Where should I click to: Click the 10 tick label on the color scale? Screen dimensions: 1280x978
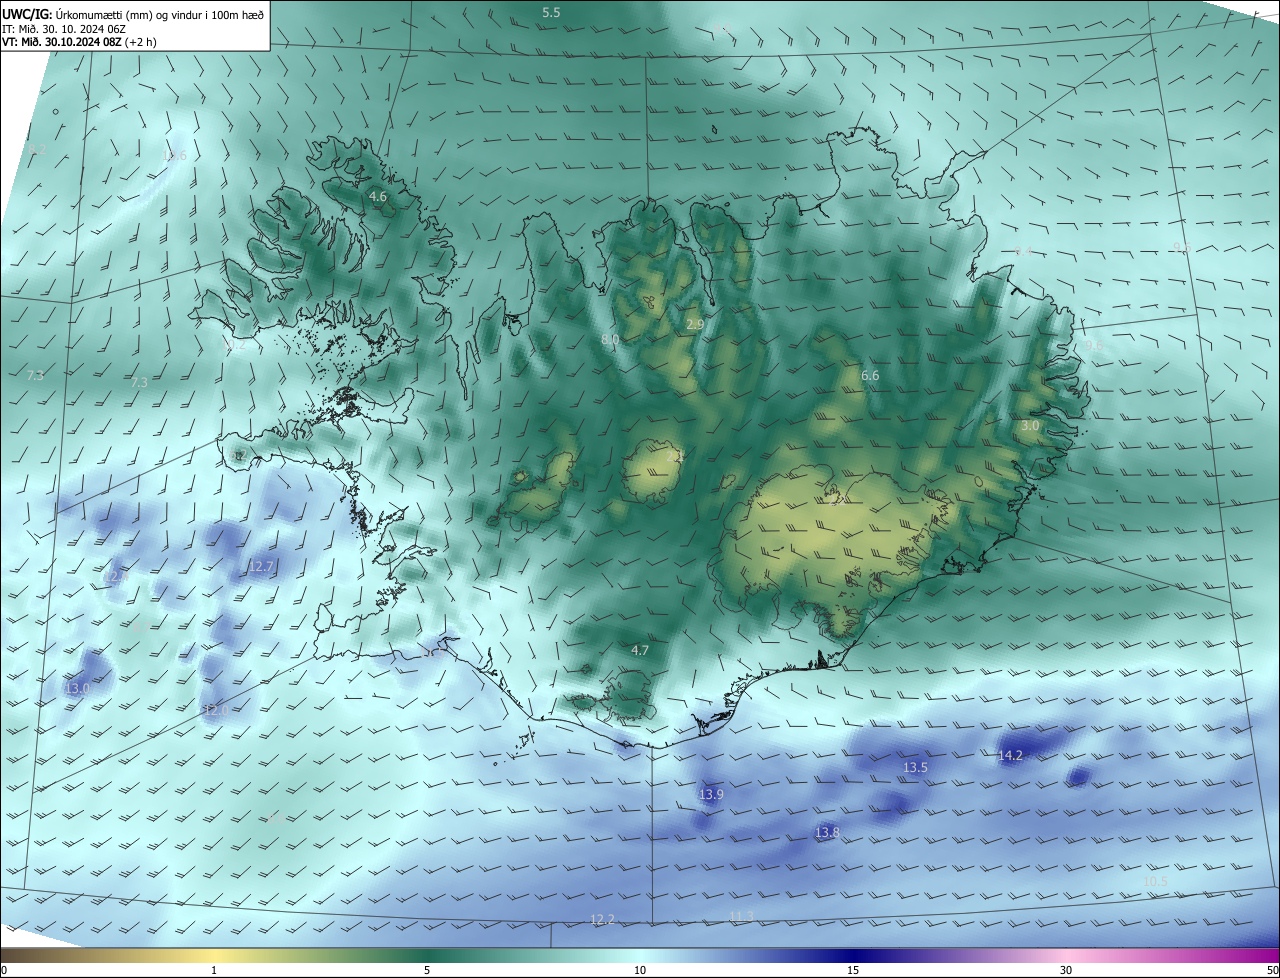[640, 971]
